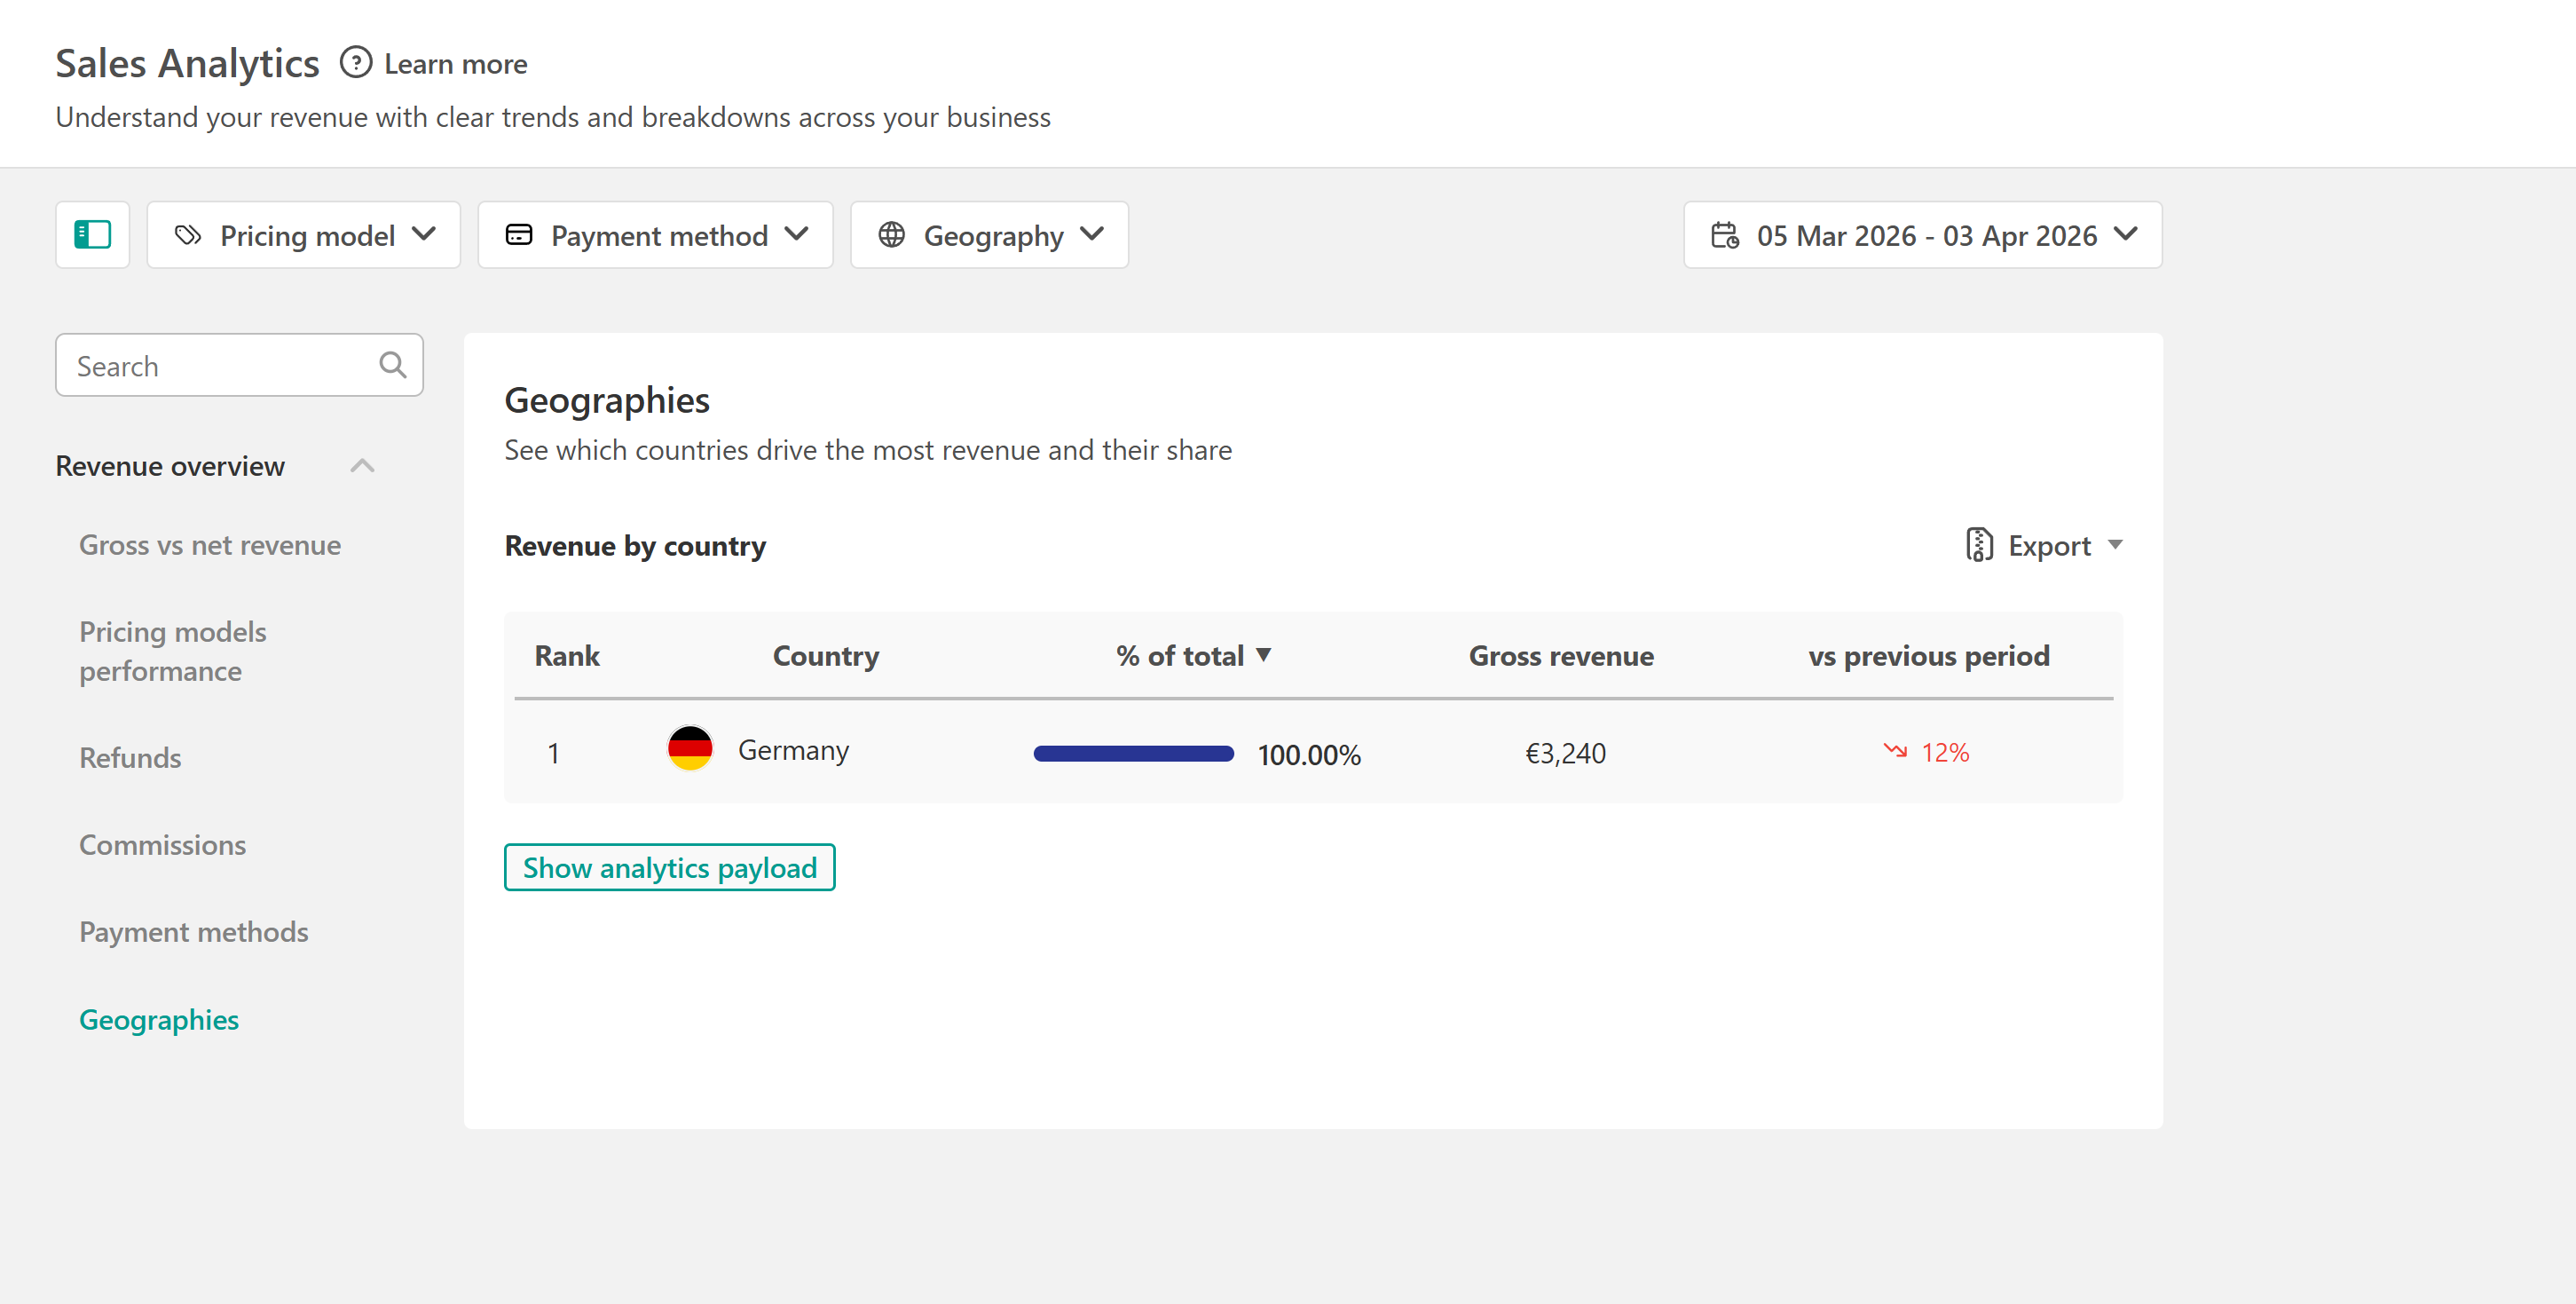Click Show analytics payload button
Screen dimensions: 2576x1304
click(669, 867)
